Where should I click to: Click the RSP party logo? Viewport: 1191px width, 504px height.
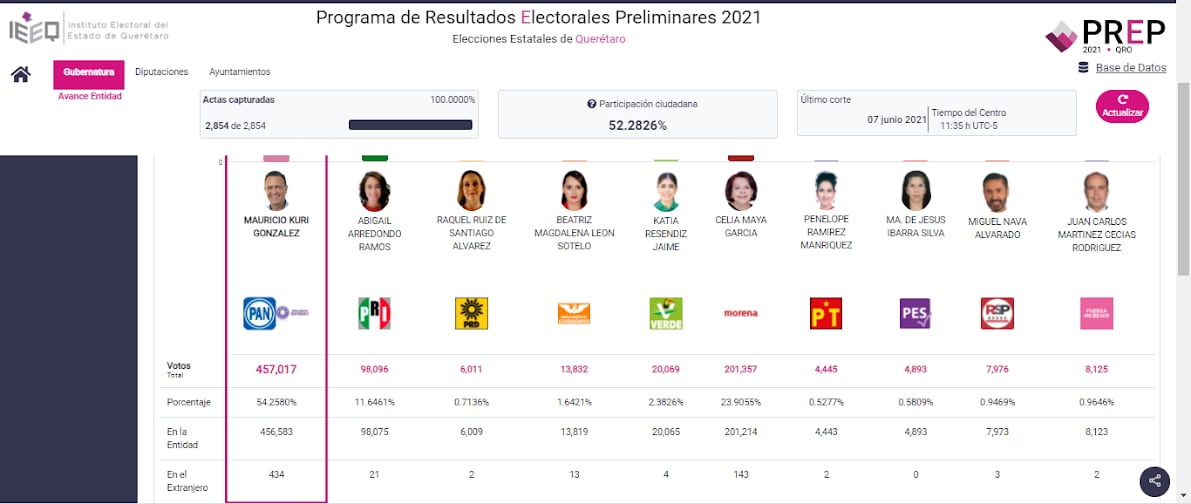click(x=997, y=313)
